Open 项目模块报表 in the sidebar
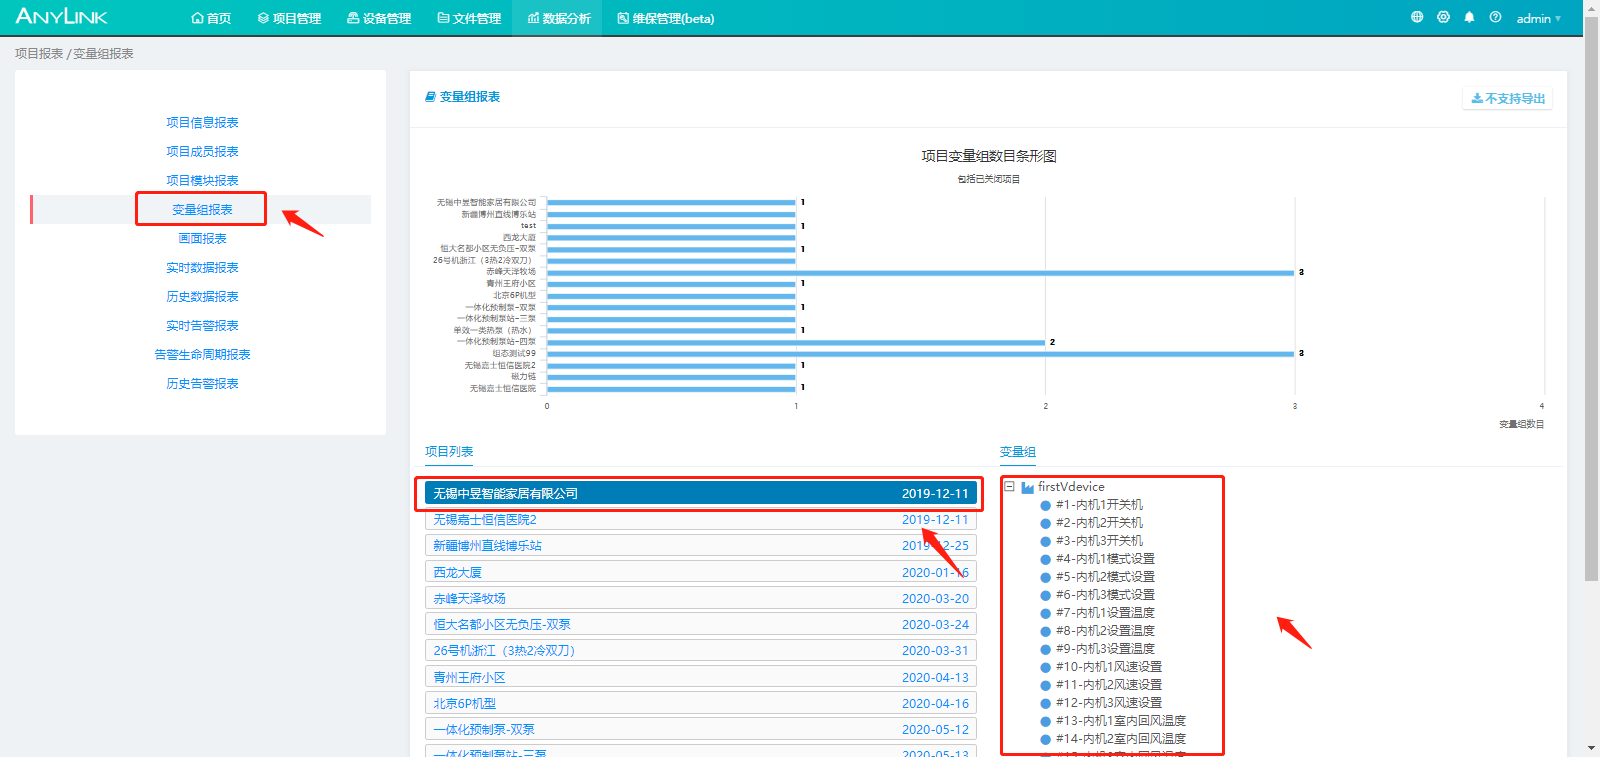The width and height of the screenshot is (1600, 757). pyautogui.click(x=202, y=180)
